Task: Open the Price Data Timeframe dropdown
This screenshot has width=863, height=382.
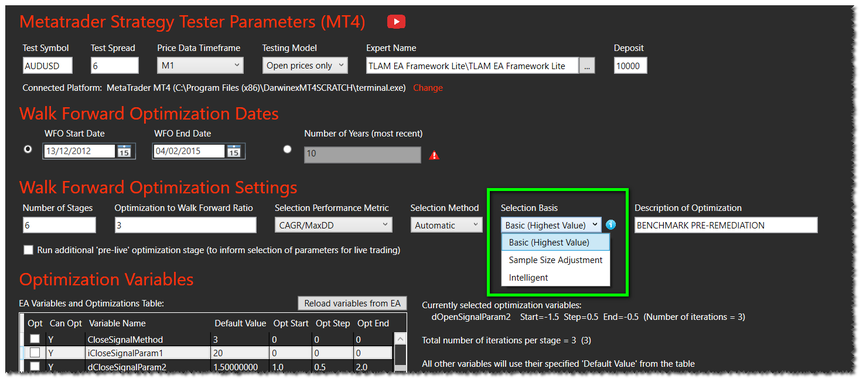Action: click(200, 66)
